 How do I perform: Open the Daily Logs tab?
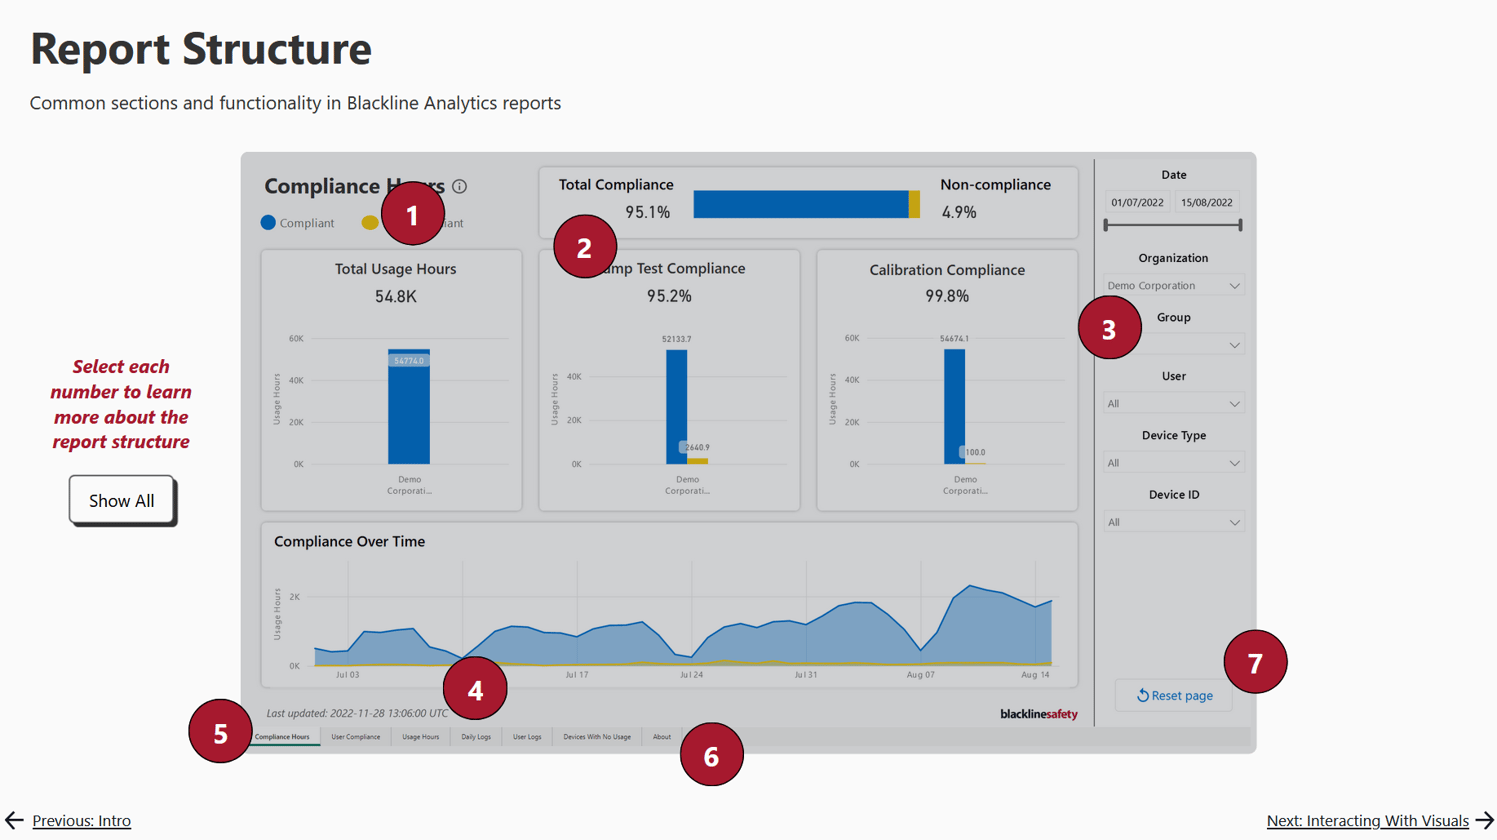point(475,735)
